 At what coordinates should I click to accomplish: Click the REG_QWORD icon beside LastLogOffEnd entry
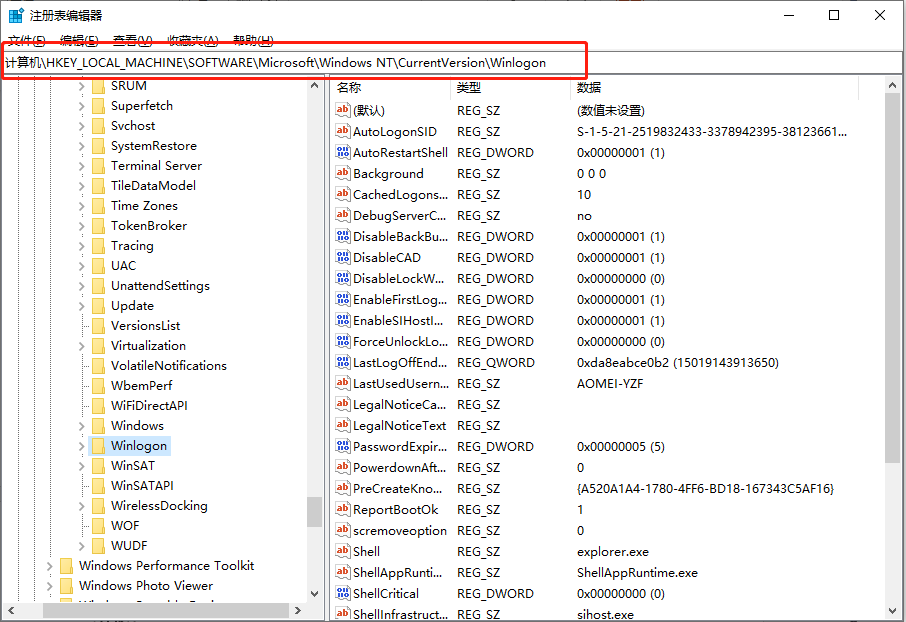pos(343,362)
